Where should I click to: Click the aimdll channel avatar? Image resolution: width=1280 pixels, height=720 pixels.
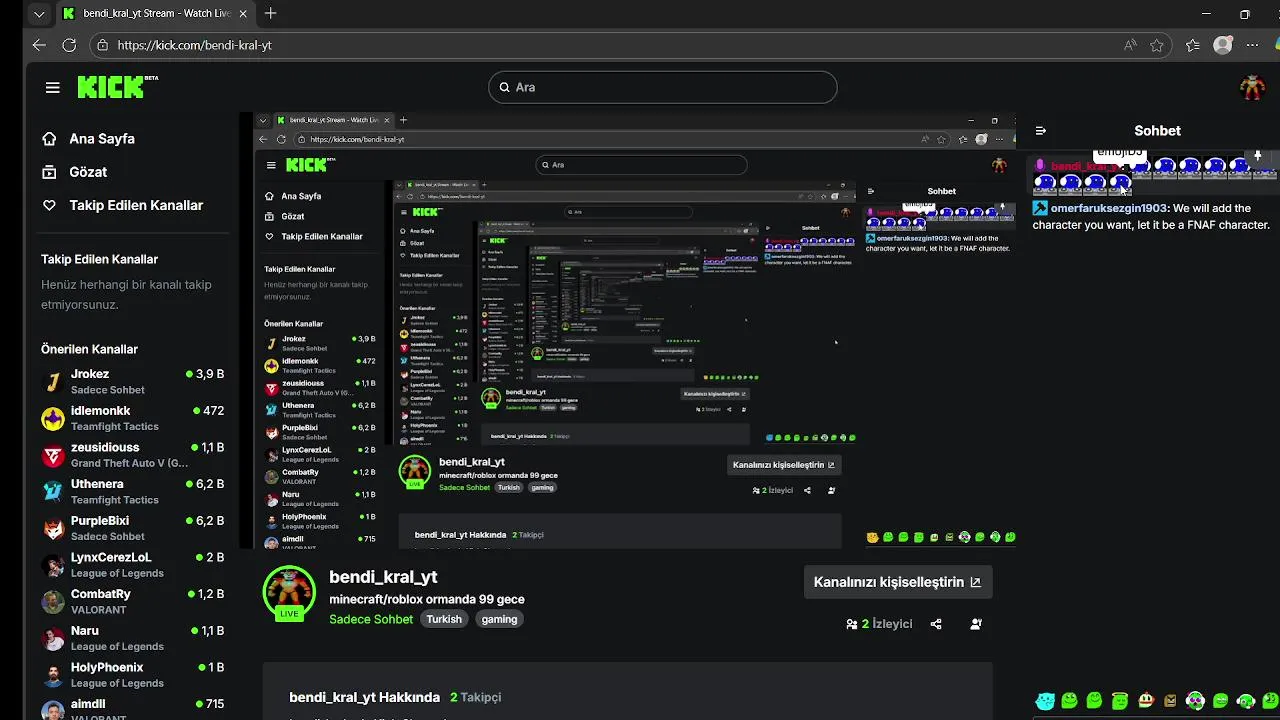(x=53, y=710)
